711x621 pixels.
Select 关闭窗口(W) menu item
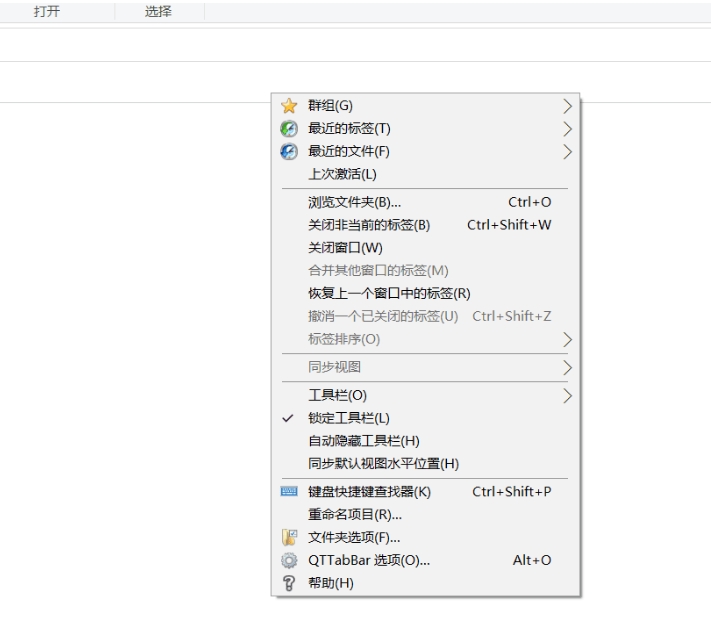345,248
